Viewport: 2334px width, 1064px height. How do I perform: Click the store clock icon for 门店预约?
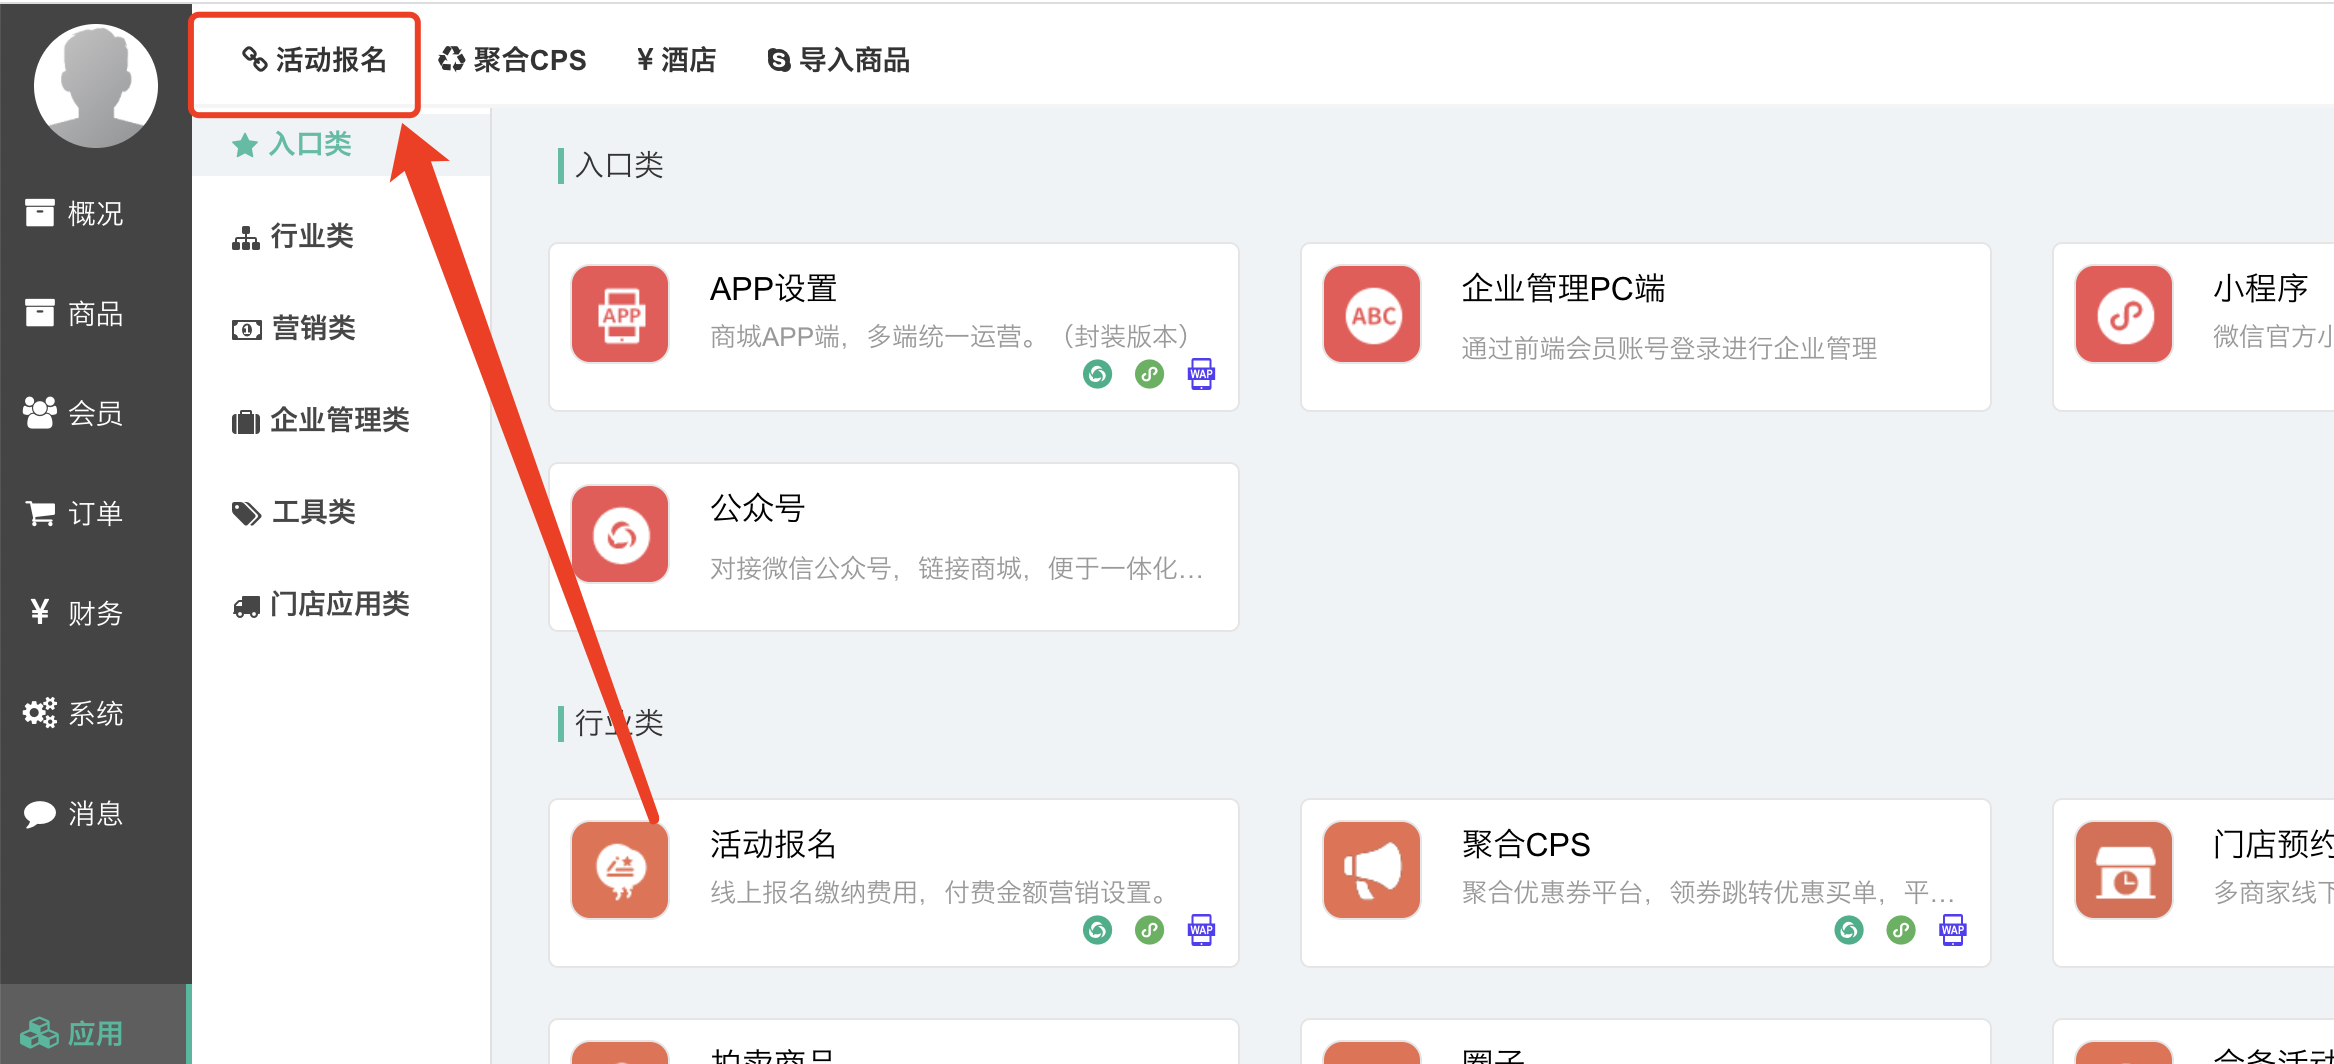point(2124,870)
